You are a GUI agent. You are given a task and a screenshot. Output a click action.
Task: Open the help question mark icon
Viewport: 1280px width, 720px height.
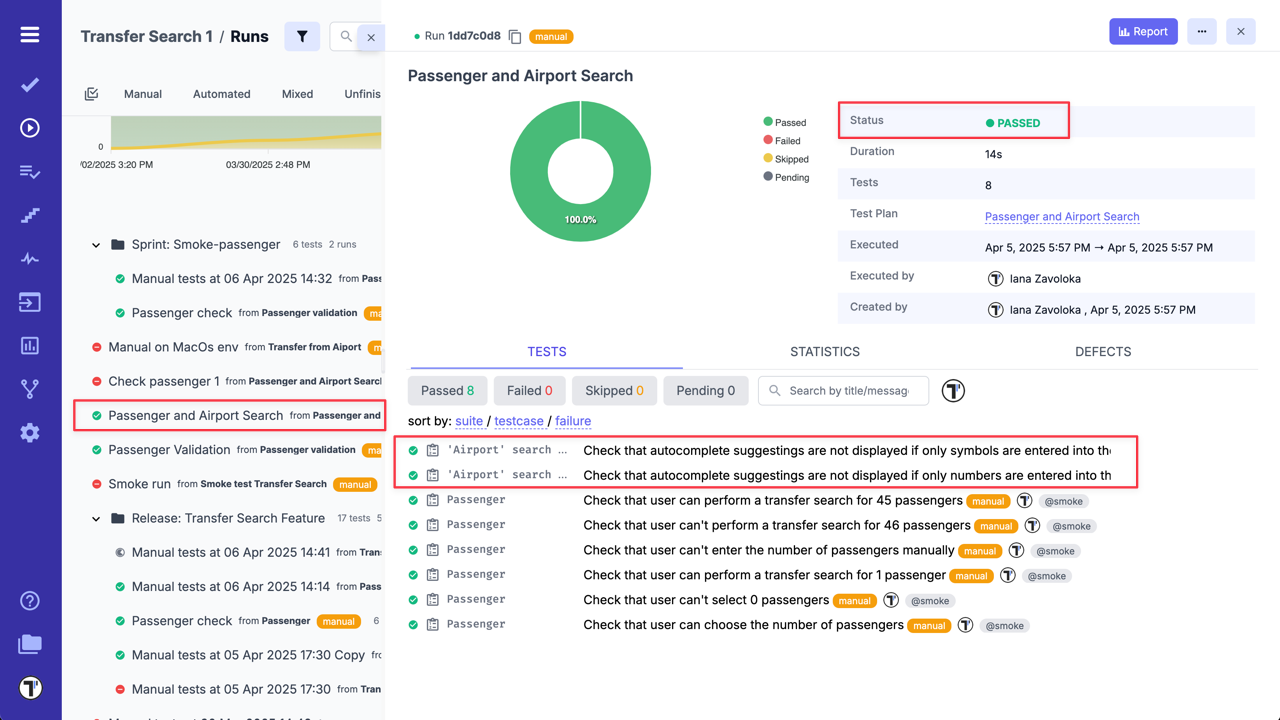tap(30, 601)
